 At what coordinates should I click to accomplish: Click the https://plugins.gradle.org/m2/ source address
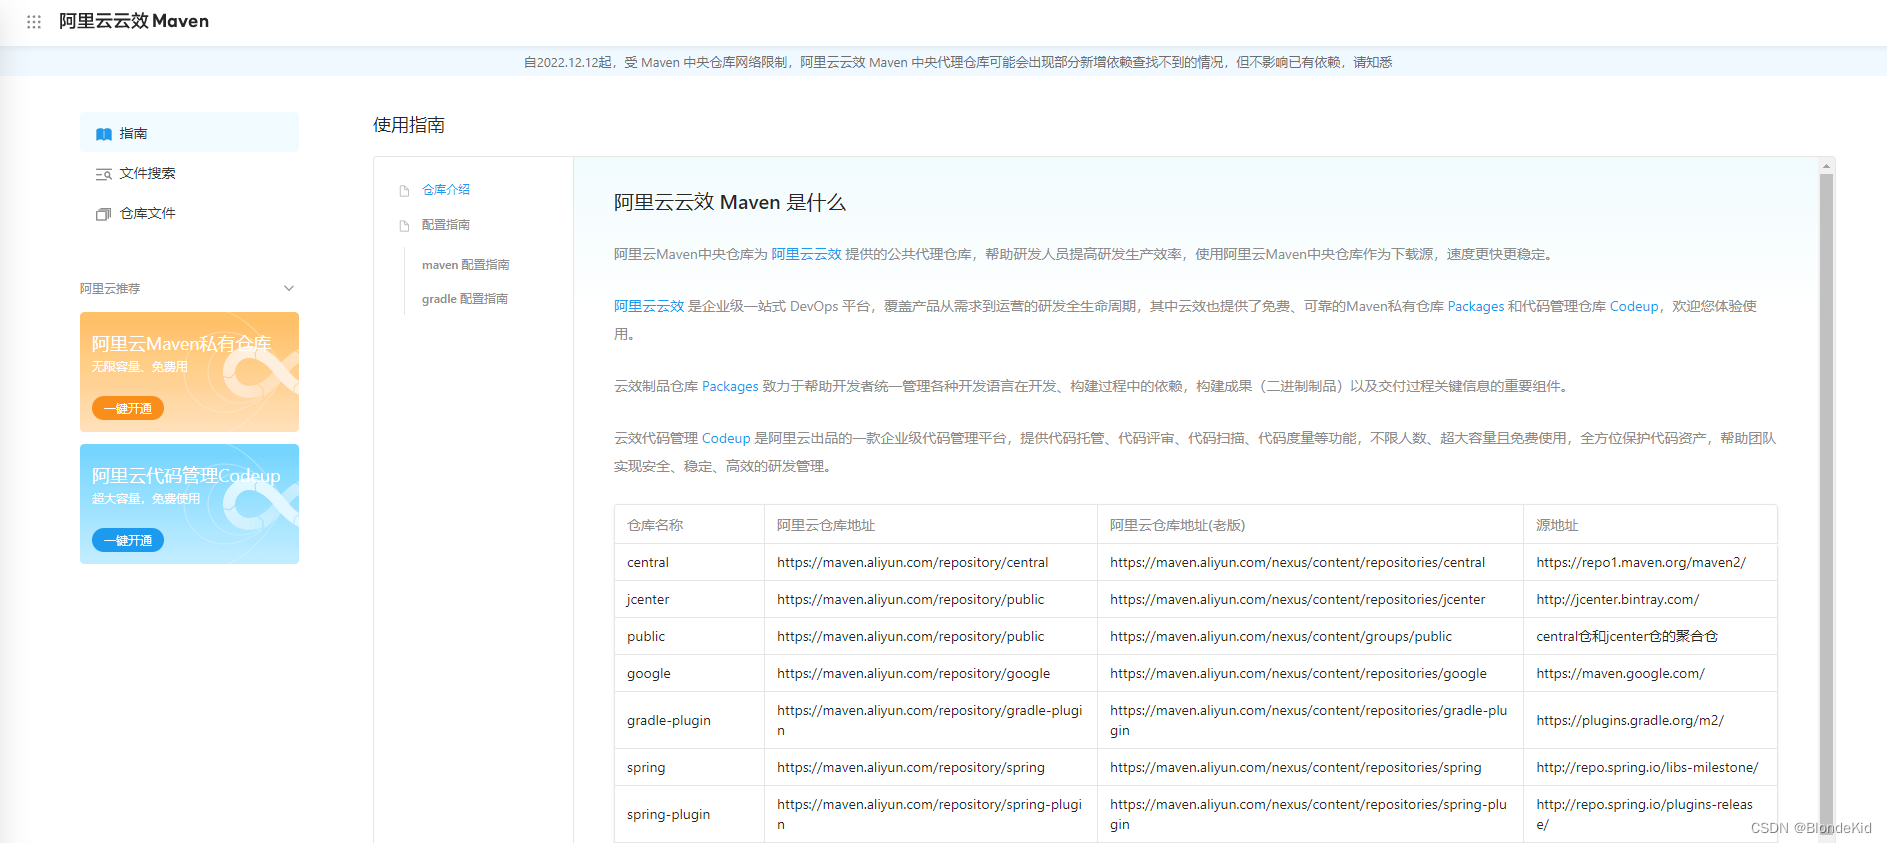click(x=1630, y=720)
